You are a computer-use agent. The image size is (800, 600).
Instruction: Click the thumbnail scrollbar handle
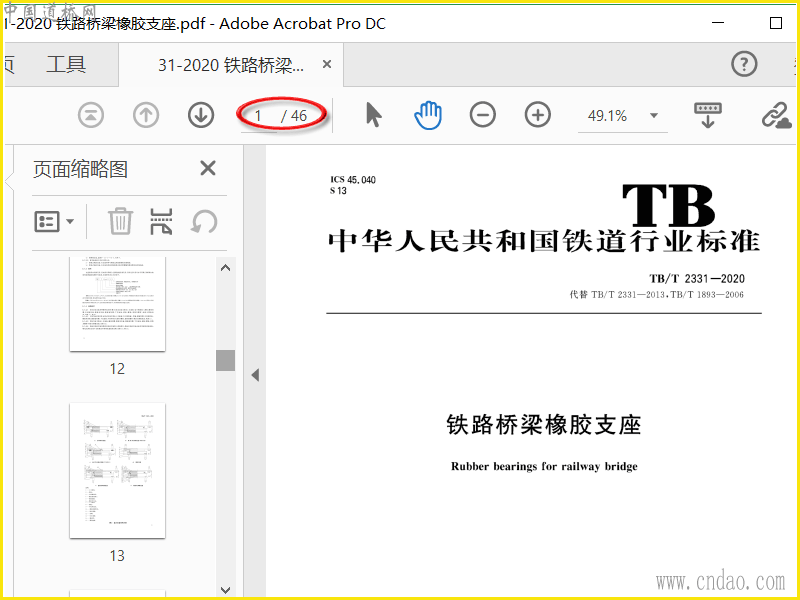coord(226,360)
